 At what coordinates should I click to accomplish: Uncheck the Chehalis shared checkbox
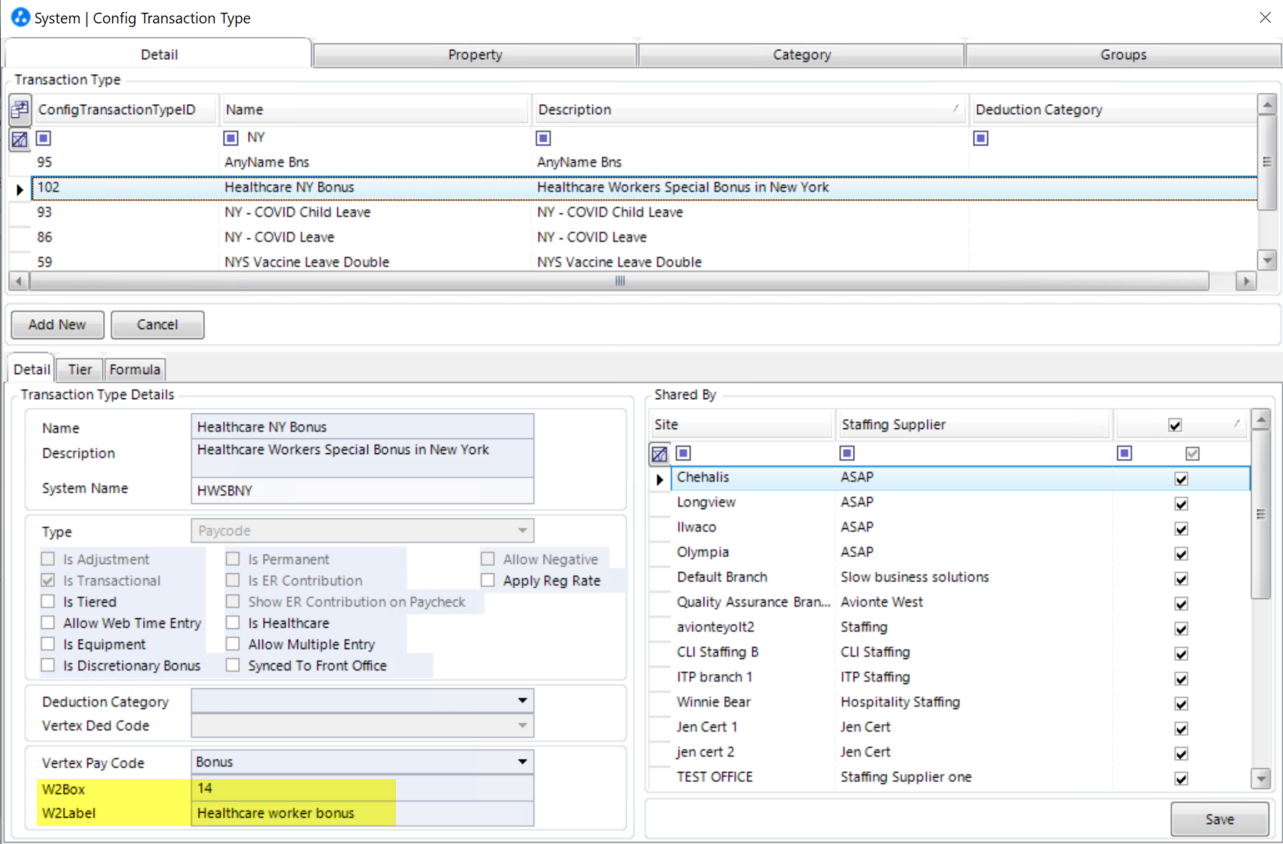tap(1181, 479)
